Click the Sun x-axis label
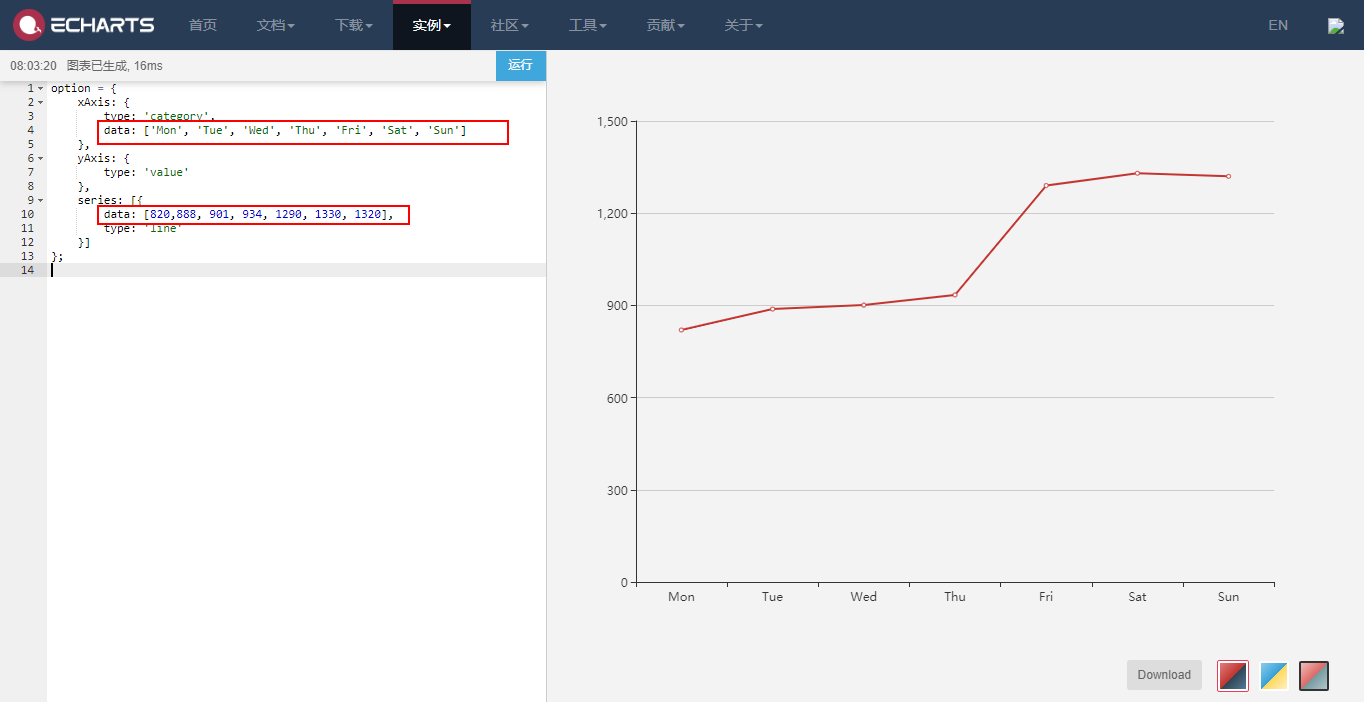Image resolution: width=1364 pixels, height=702 pixels. tap(1228, 597)
